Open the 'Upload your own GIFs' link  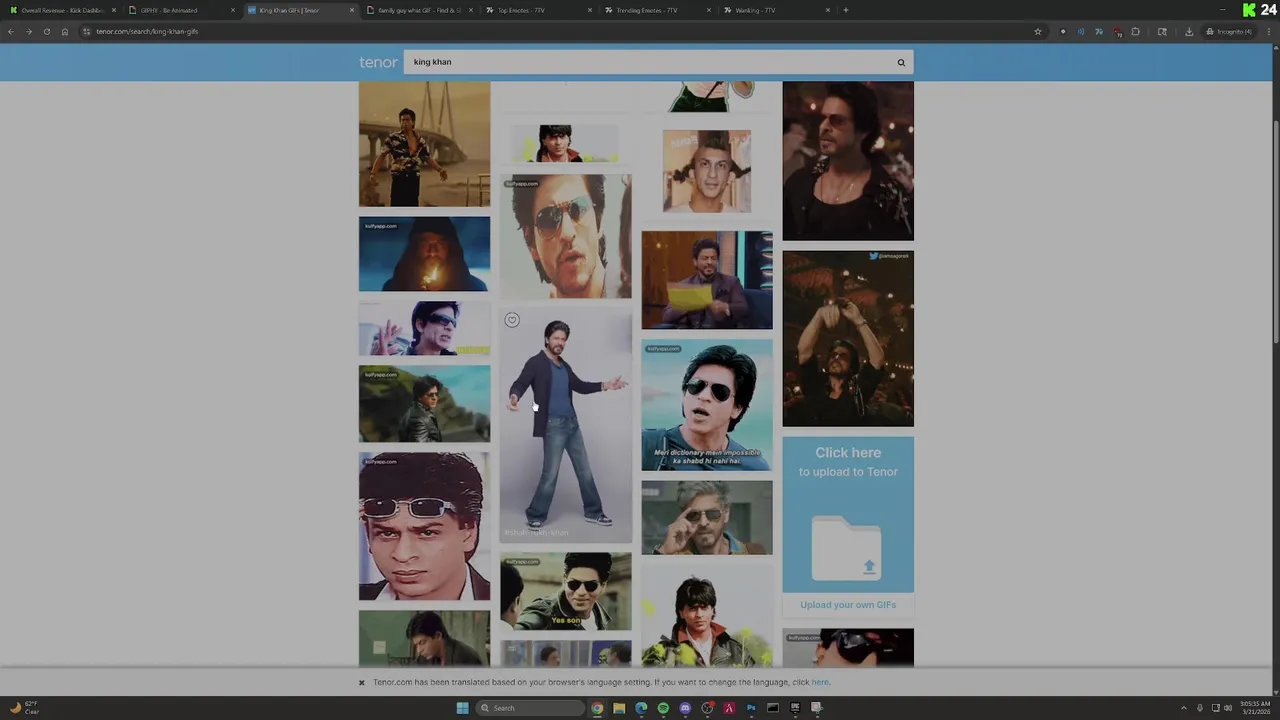pos(848,605)
